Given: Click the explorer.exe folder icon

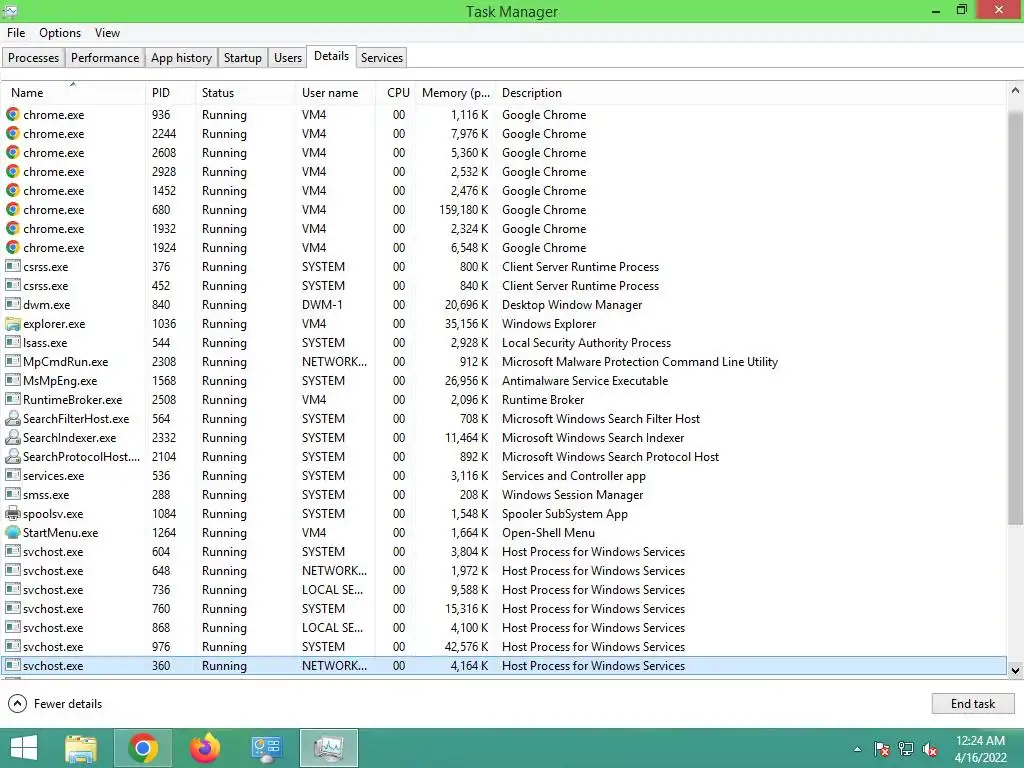Looking at the screenshot, I should point(12,324).
